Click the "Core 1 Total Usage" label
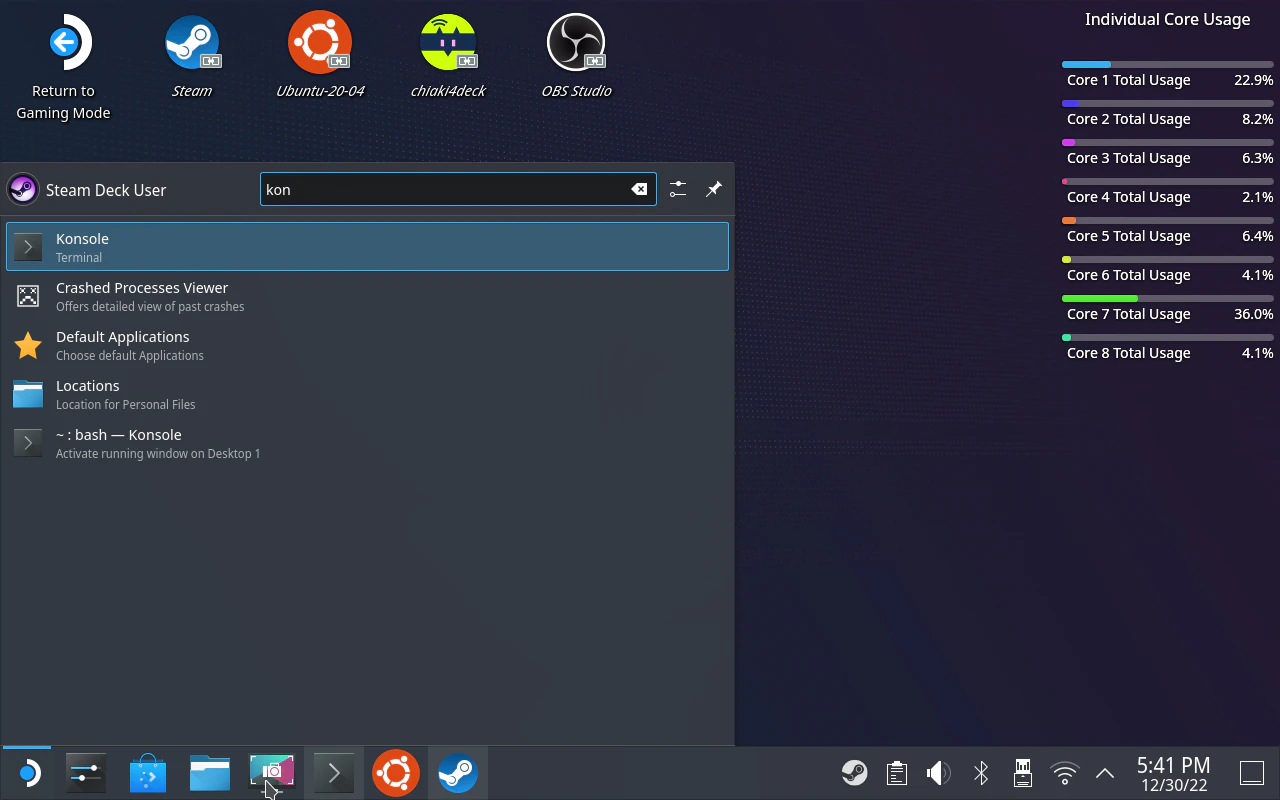Viewport: 1280px width, 800px height. click(x=1128, y=80)
